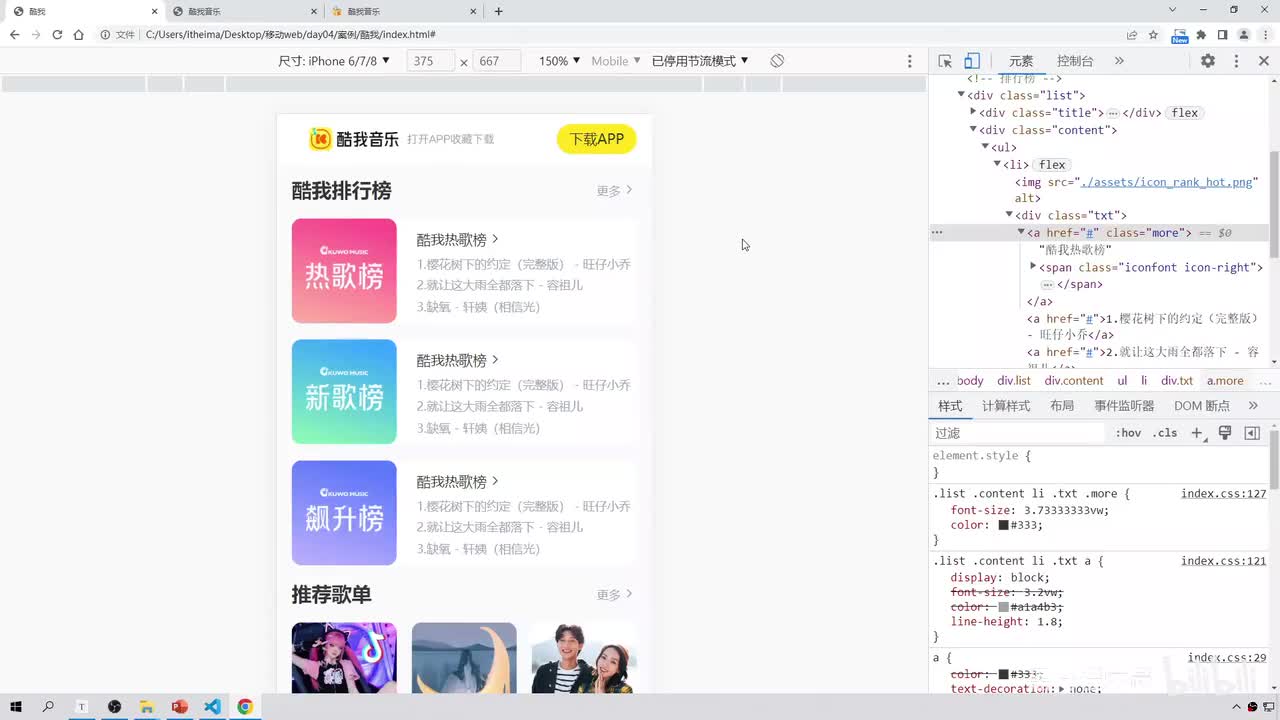This screenshot has width=1280, height=720.
Task: Bookmark this page star icon
Action: point(1153,35)
